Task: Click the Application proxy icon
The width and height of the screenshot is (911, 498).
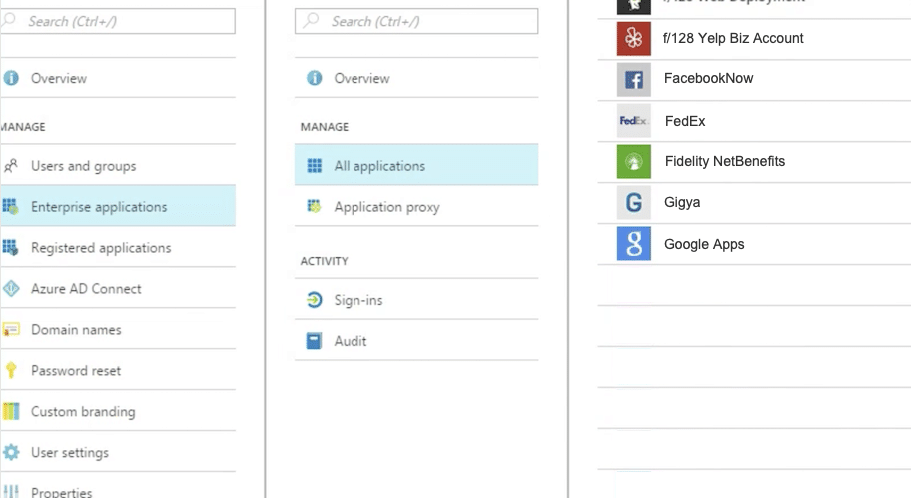Action: (314, 206)
